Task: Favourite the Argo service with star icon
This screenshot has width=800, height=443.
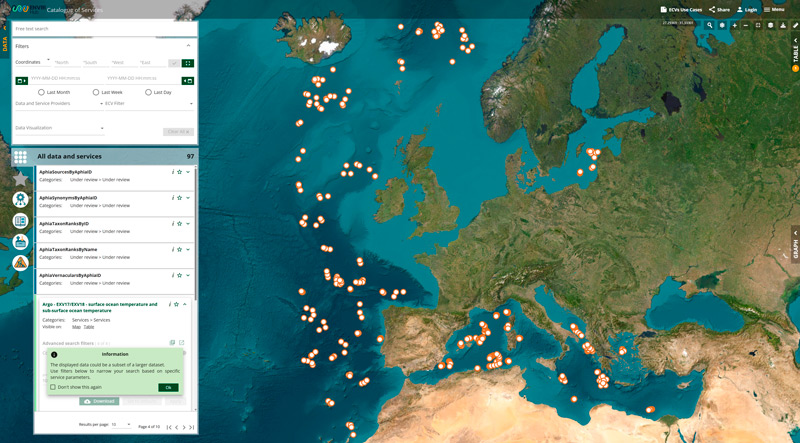Action: [x=177, y=304]
